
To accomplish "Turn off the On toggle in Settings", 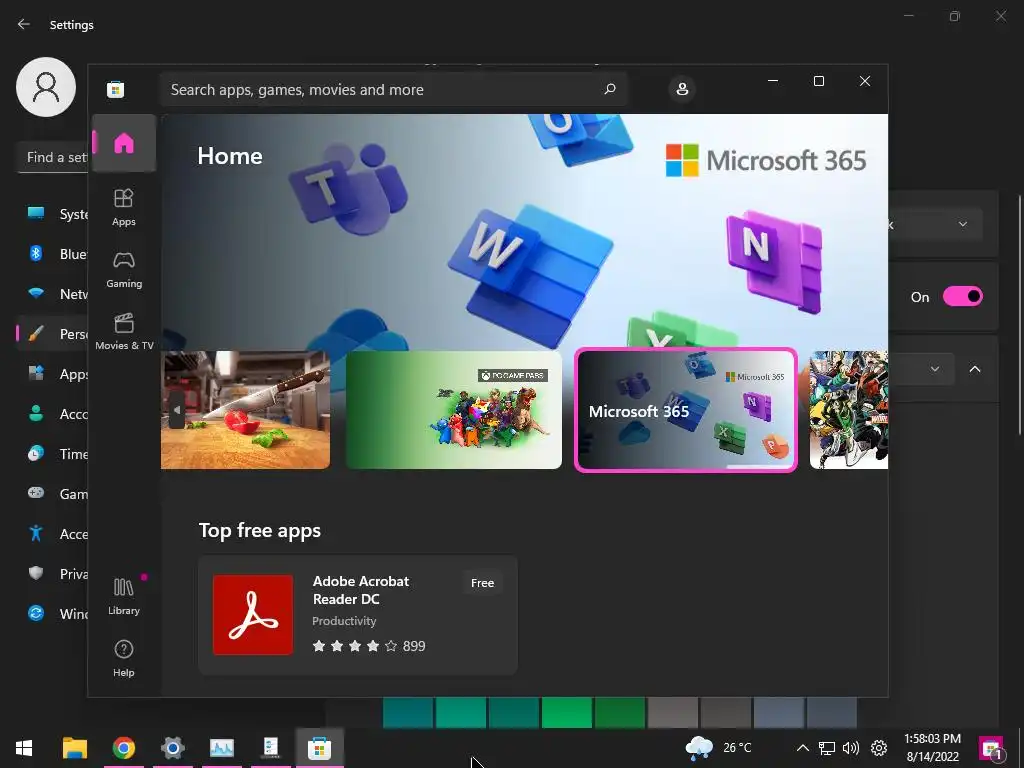I will pyautogui.click(x=963, y=296).
